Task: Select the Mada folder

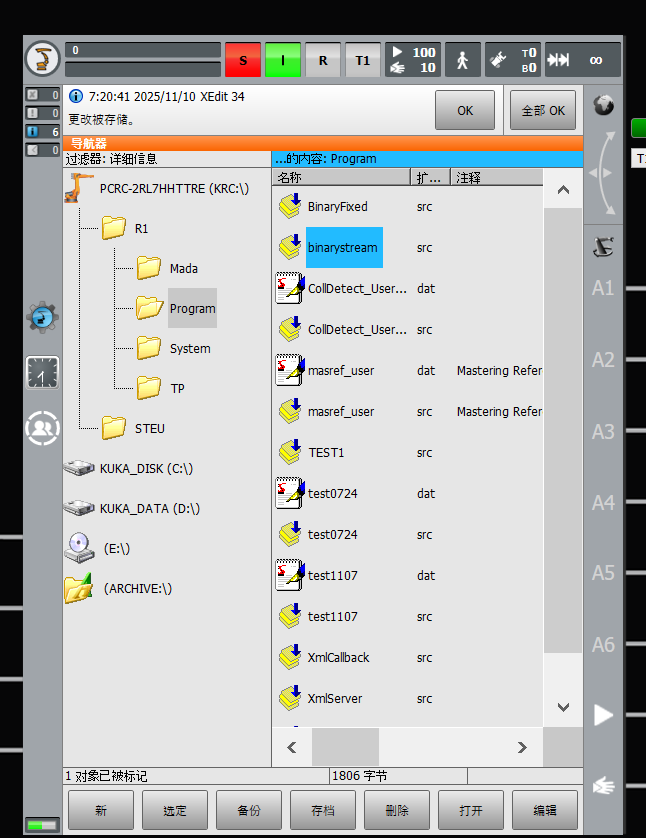Action: coord(184,268)
